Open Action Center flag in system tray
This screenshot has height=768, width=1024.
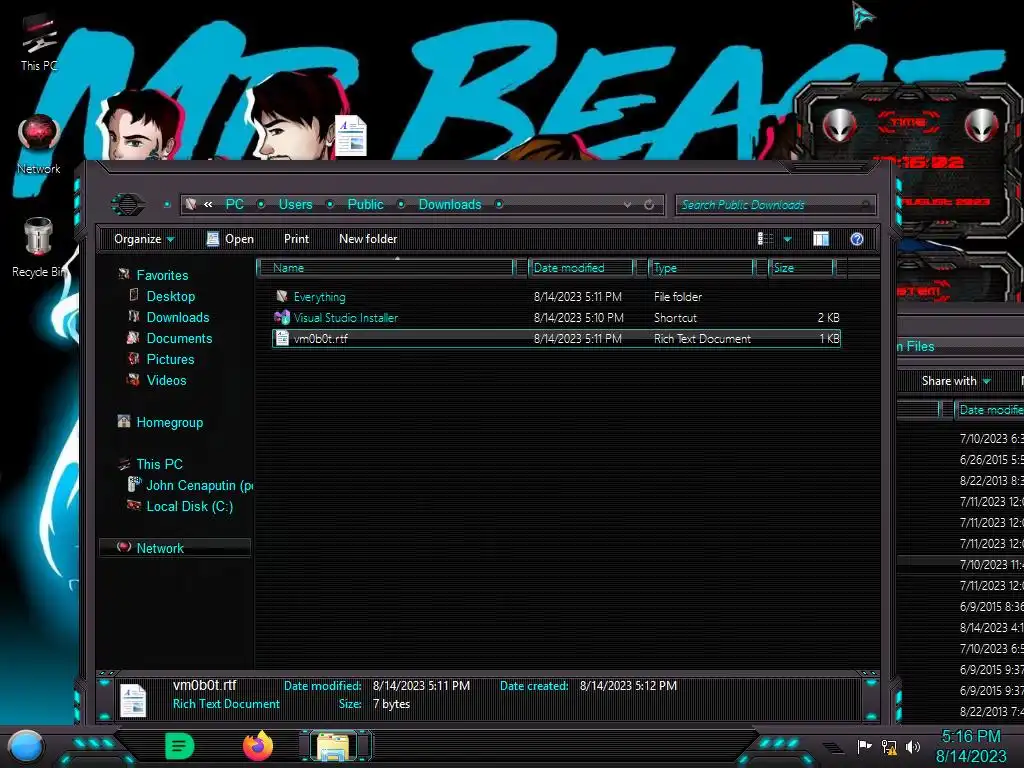click(x=864, y=746)
